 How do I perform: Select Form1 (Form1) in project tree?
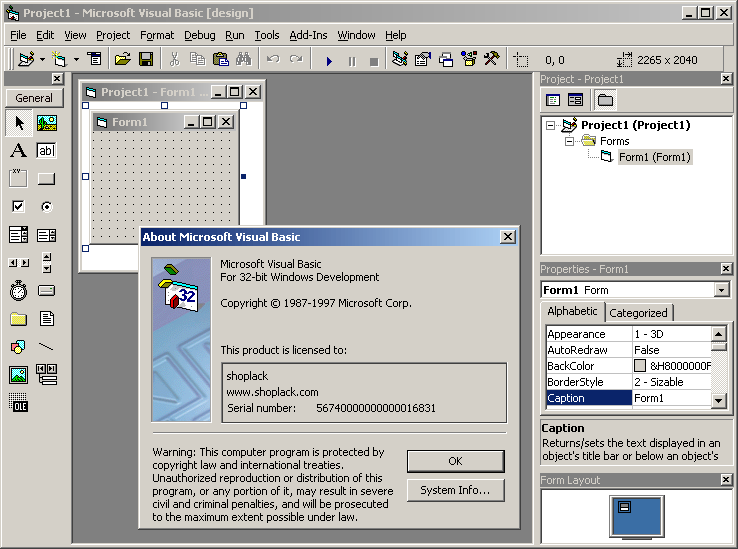click(654, 157)
